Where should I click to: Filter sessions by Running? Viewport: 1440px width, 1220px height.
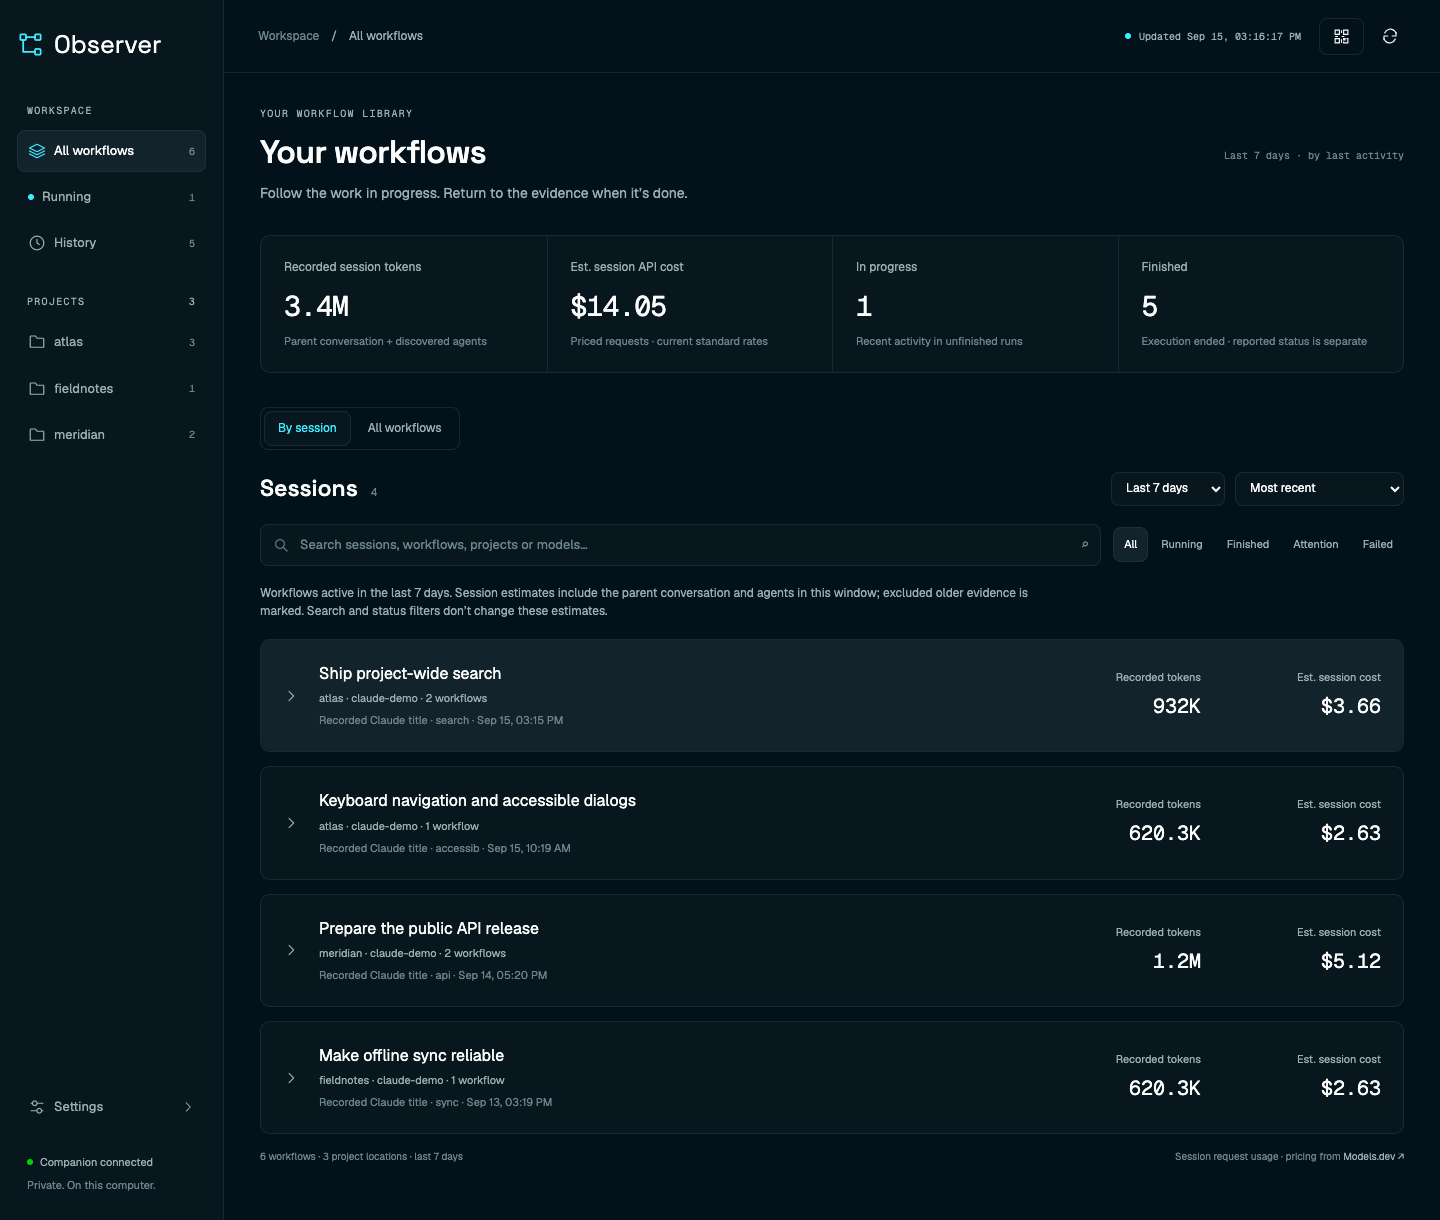point(1182,545)
